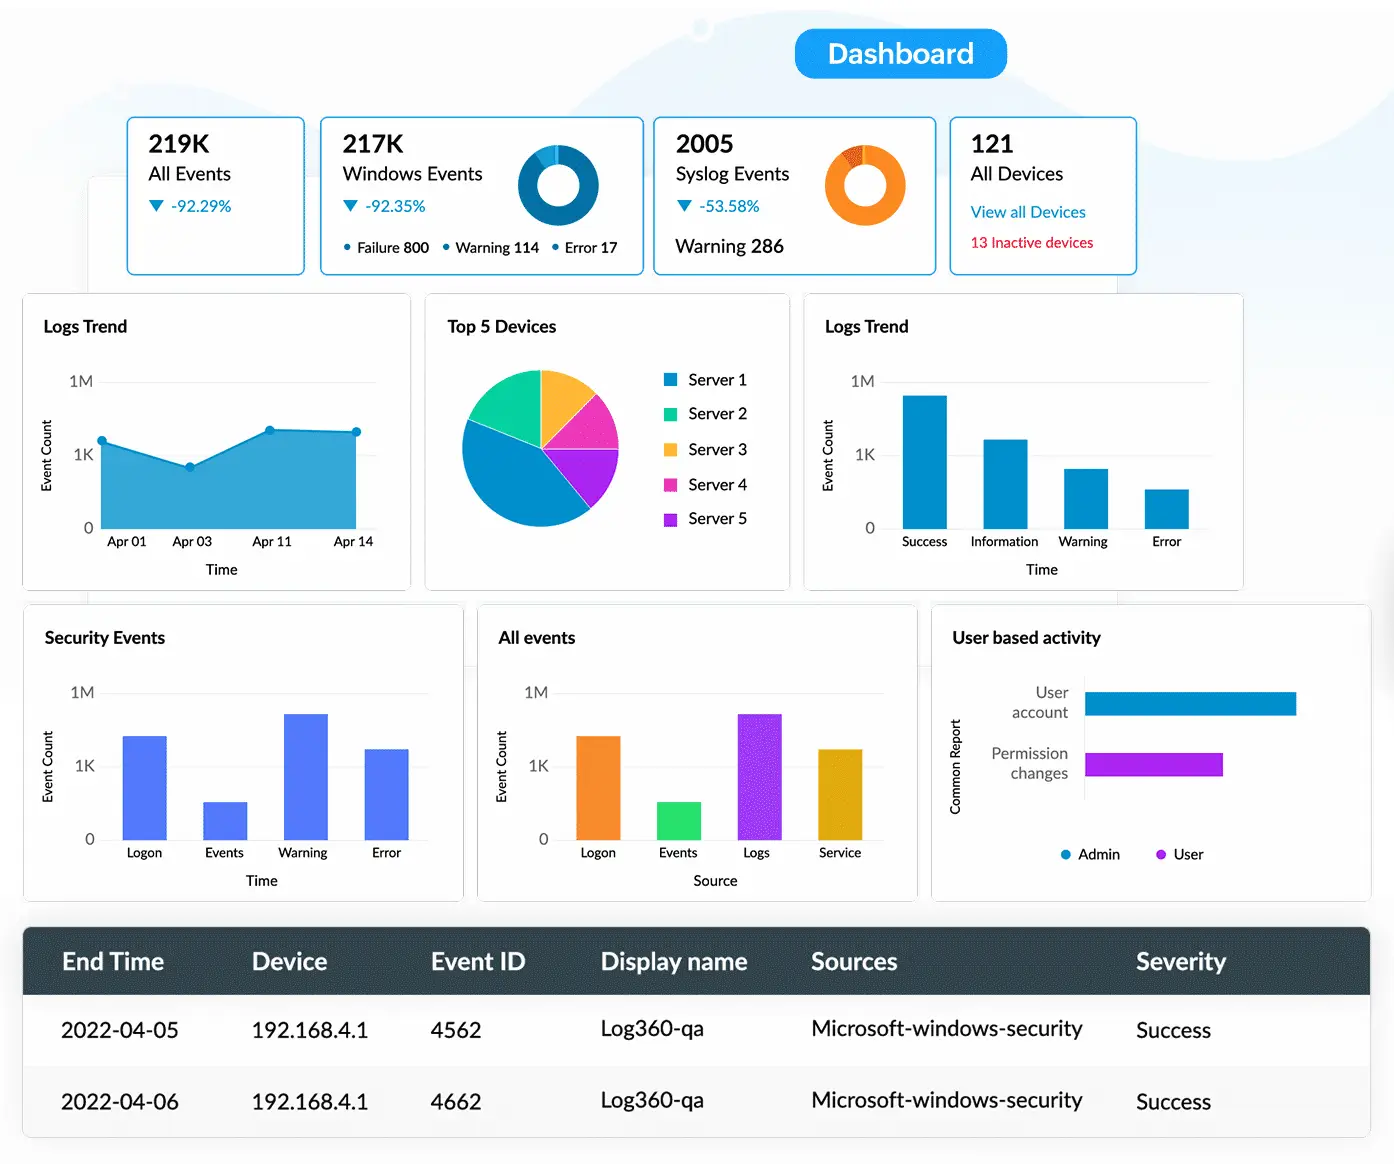Screen dimensions: 1394x1164
Task: Click the purple Logs bar in All events
Action: 759,777
